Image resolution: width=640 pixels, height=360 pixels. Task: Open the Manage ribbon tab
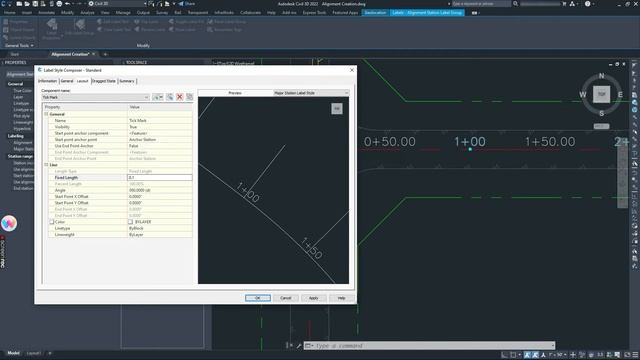point(123,13)
